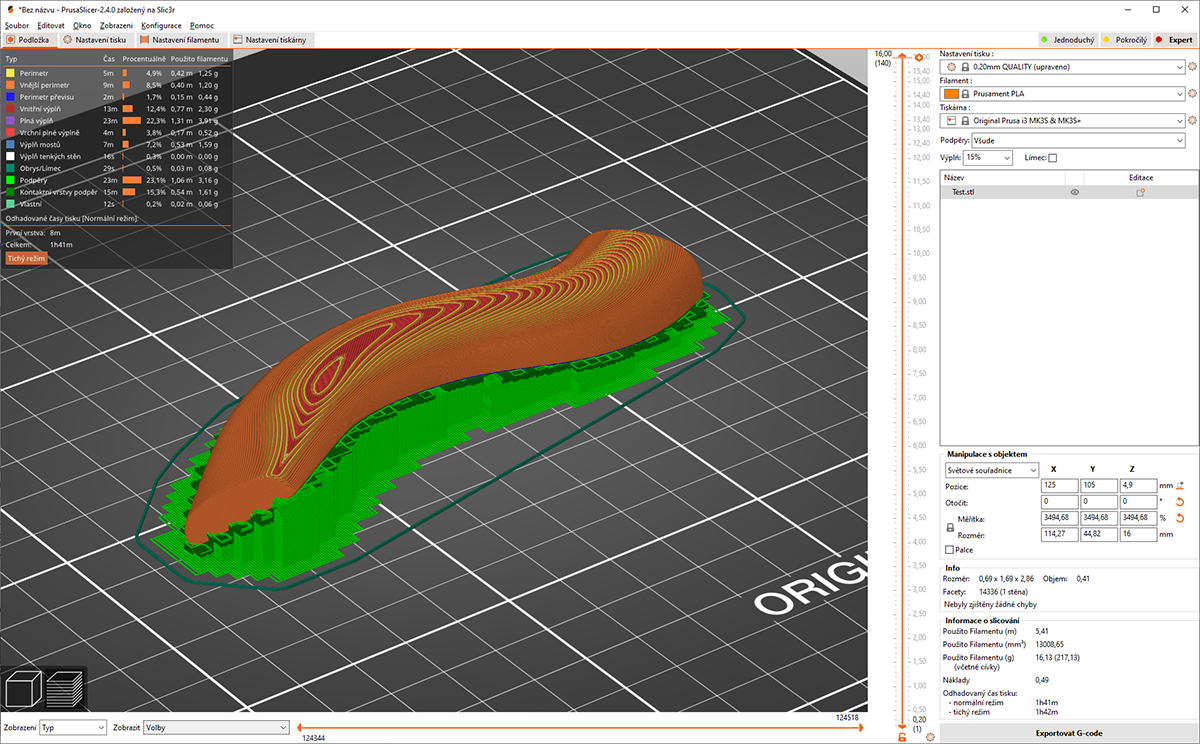Open print settings gear next to 0.20mm QUALITY
This screenshot has height=744, width=1200.
[x=1192, y=67]
